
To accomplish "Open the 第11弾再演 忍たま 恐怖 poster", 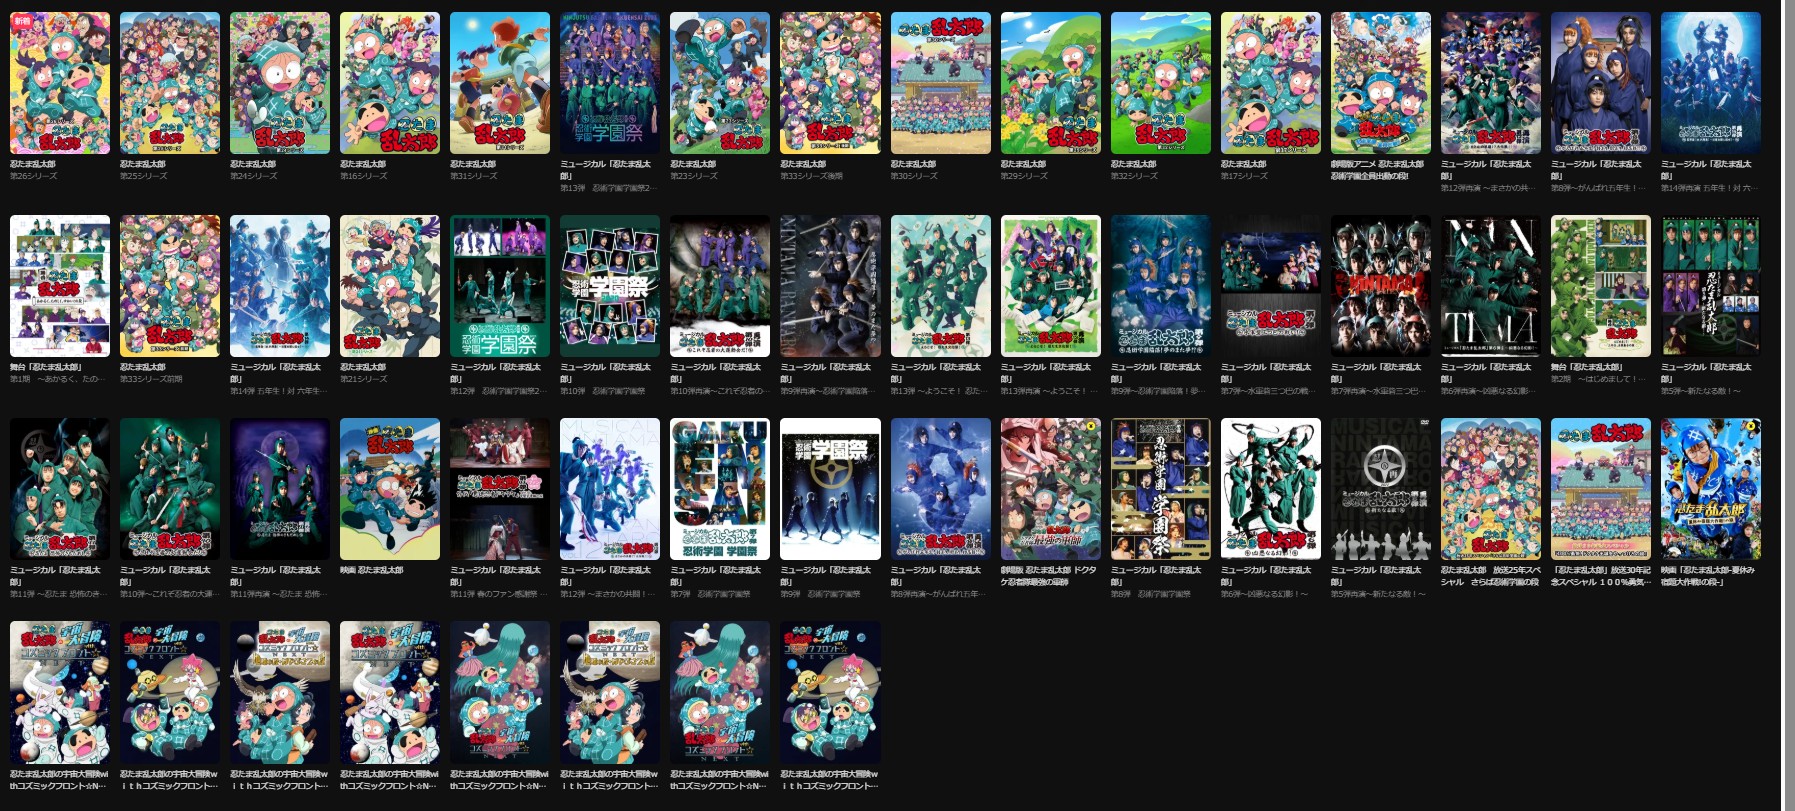I will (280, 489).
